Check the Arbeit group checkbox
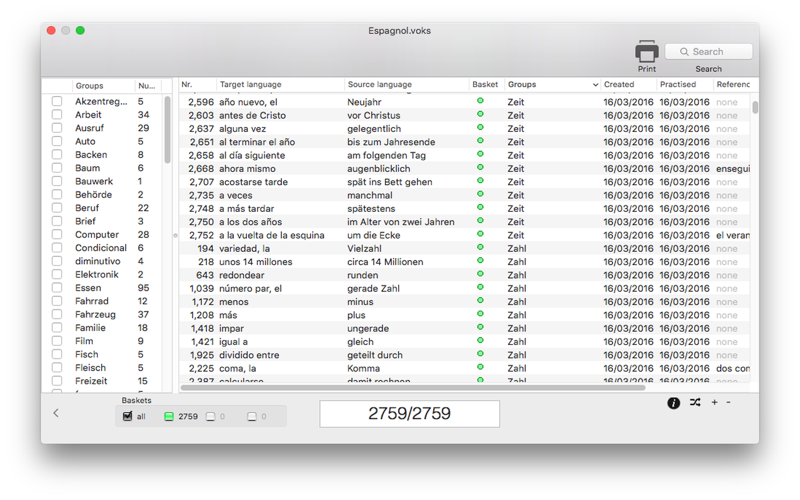Image resolution: width=800 pixels, height=500 pixels. (x=57, y=115)
